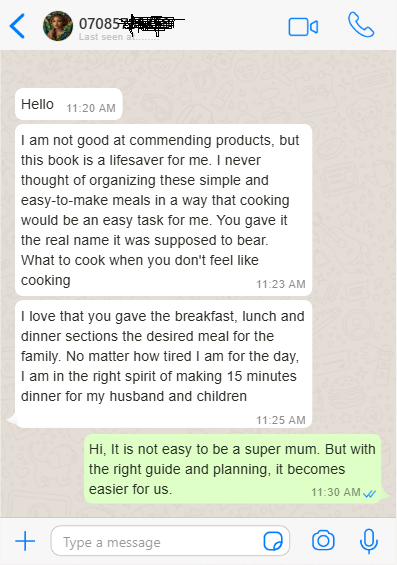397x565 pixels.
Task: Click the 11:20 AM timestamp beside Hello
Action: coord(91,108)
